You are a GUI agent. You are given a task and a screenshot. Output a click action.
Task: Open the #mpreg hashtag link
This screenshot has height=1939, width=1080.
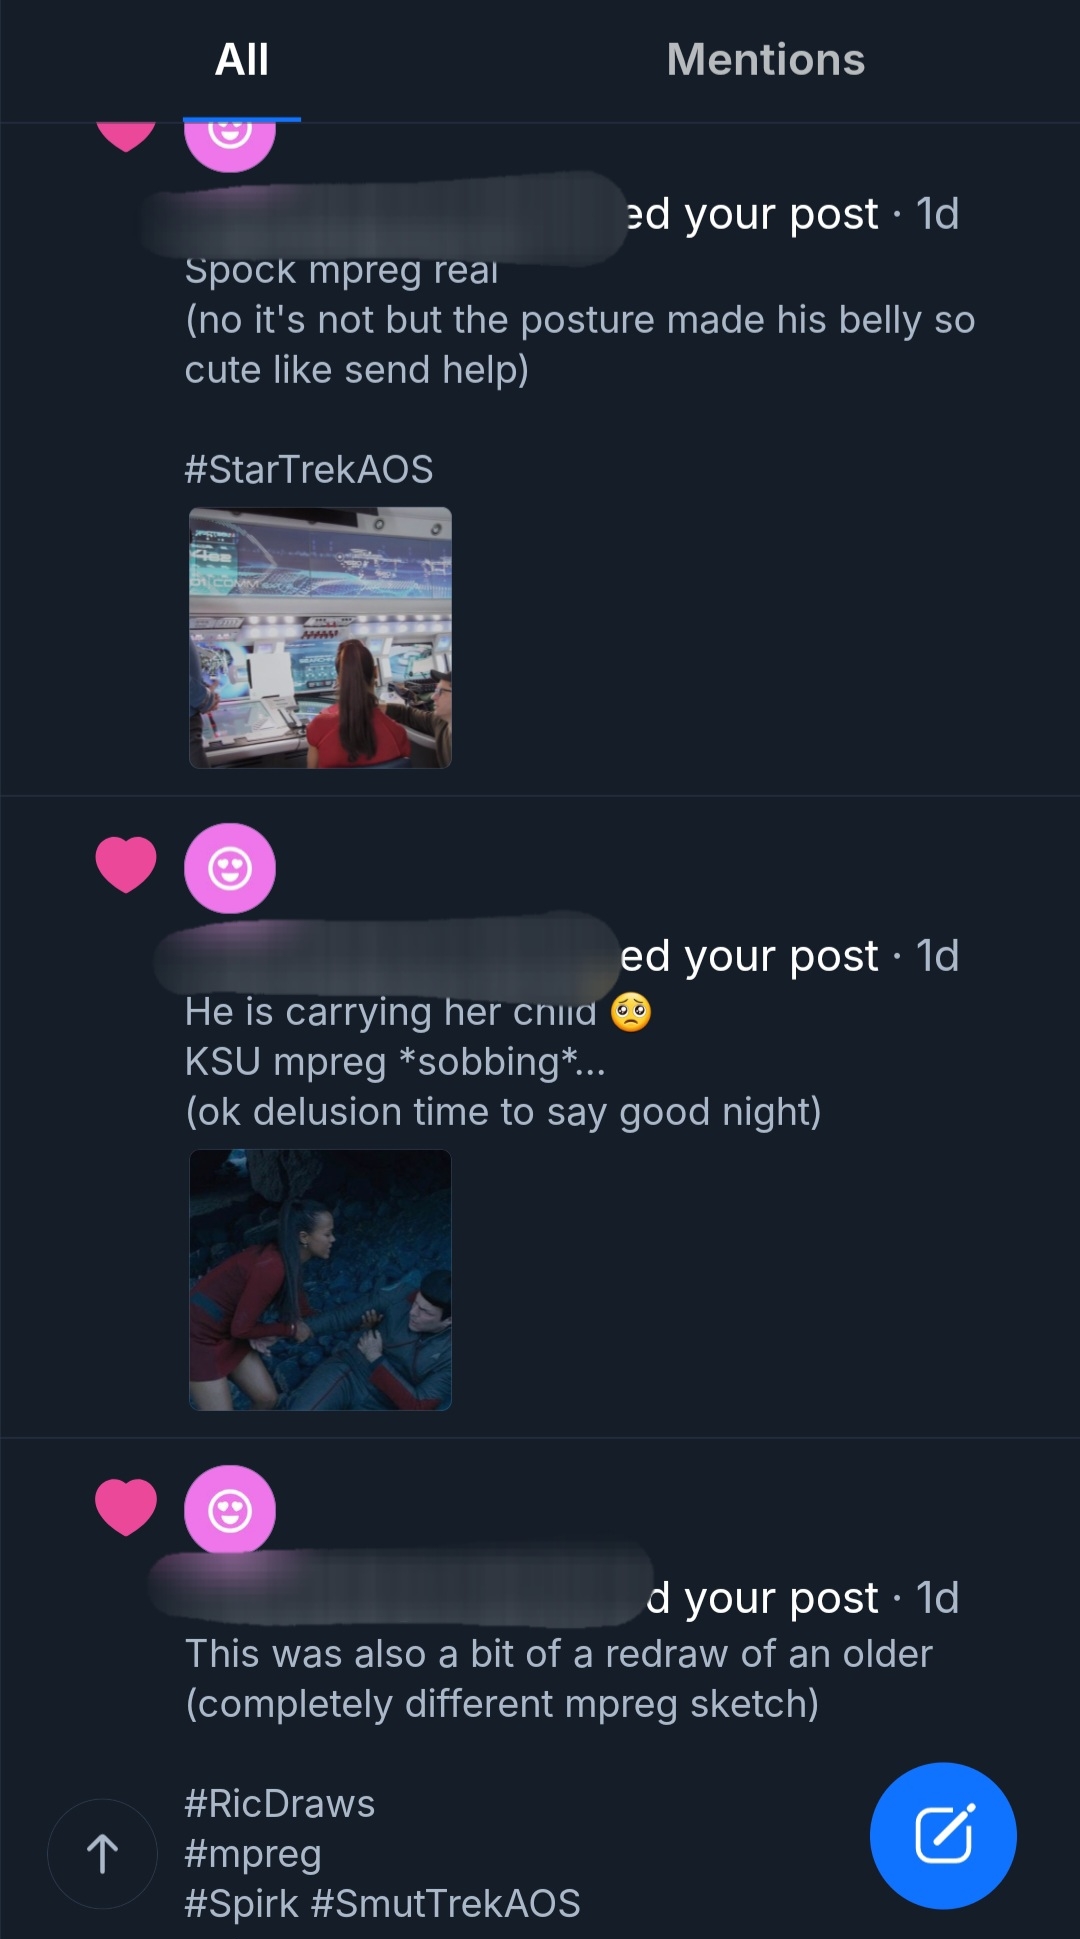tap(253, 1853)
